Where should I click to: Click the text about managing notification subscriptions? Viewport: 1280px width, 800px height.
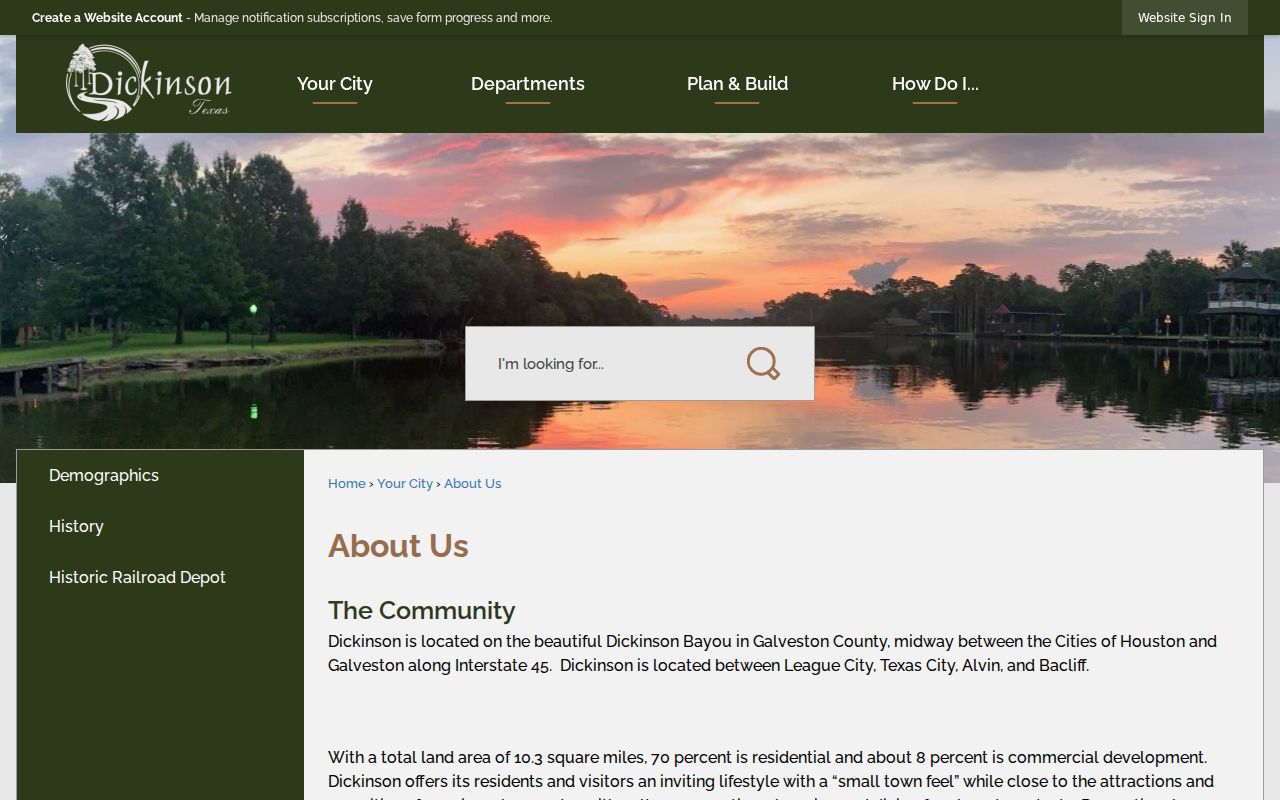[x=373, y=18]
